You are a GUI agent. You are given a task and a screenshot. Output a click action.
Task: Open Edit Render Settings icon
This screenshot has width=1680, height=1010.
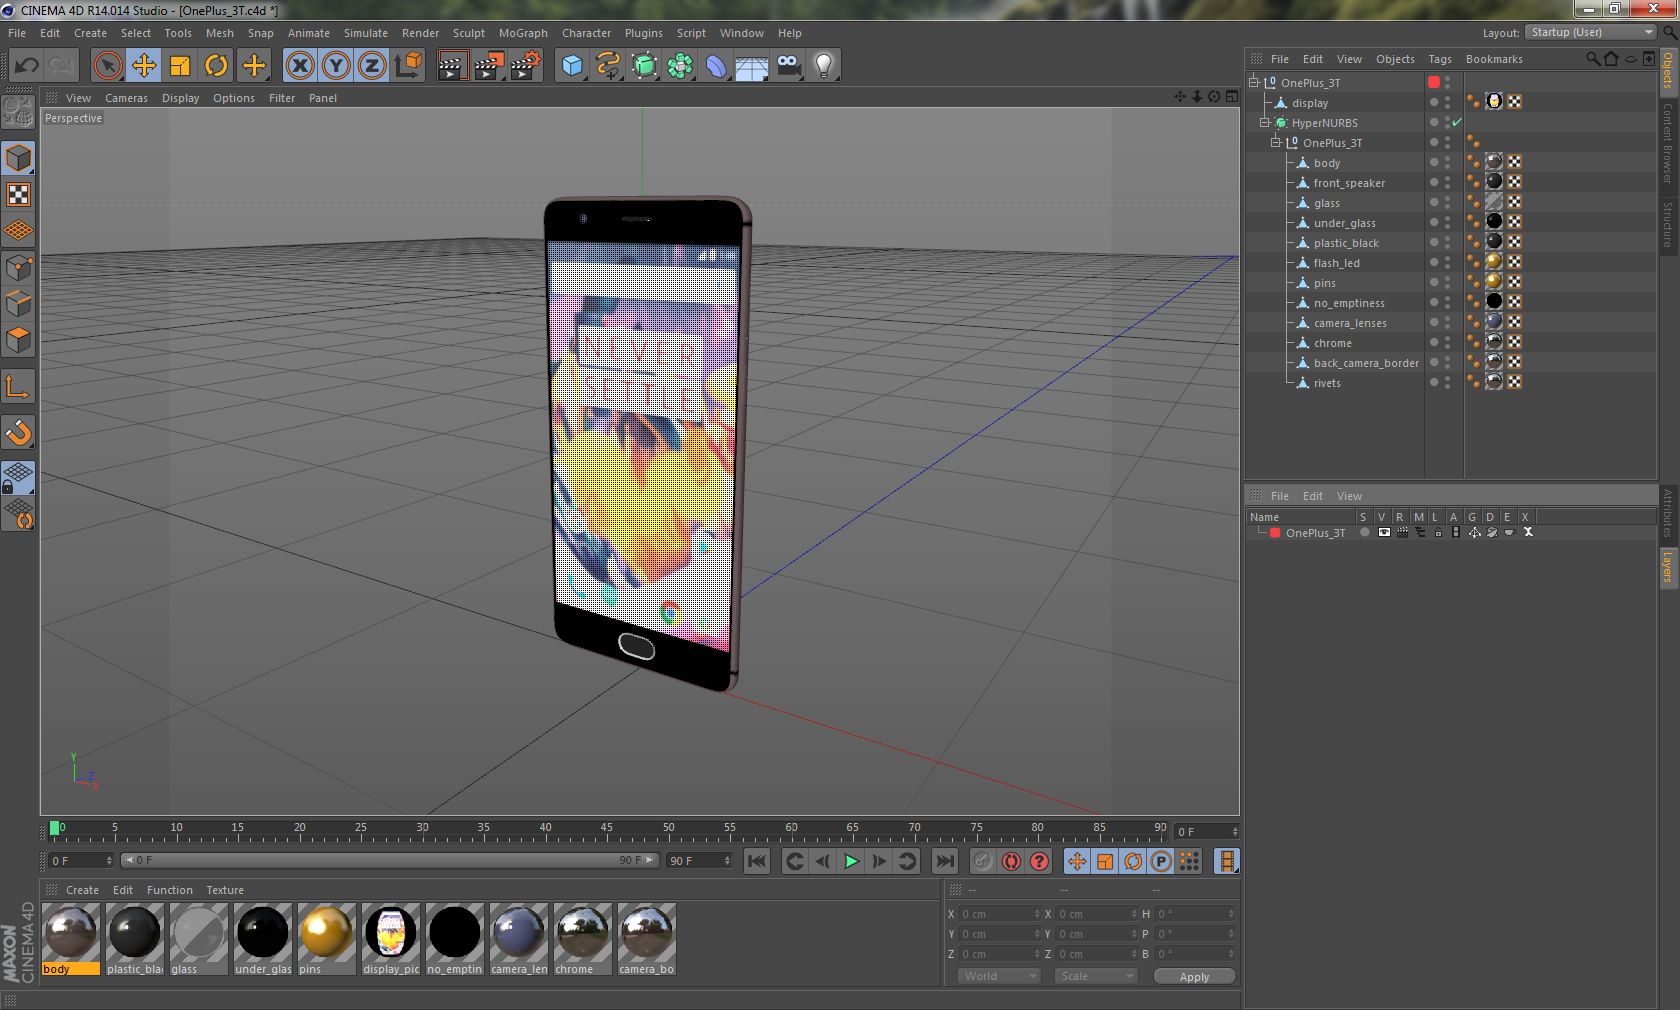pos(526,66)
